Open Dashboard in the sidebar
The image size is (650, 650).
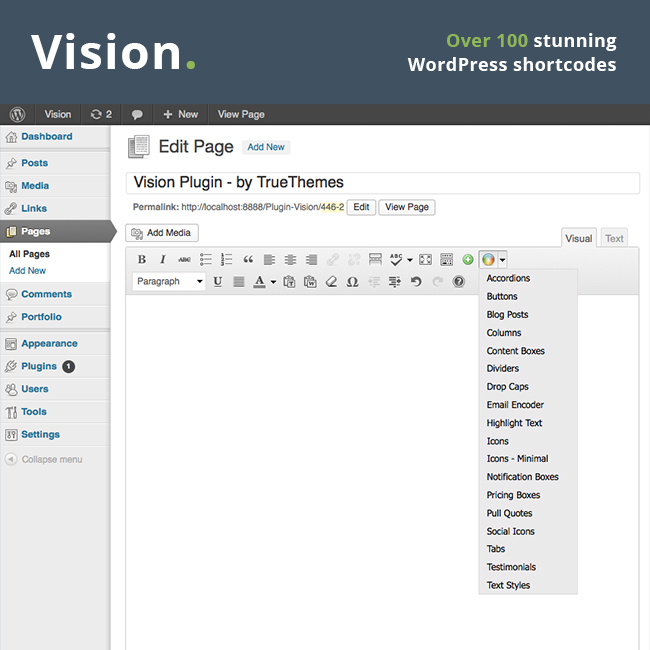click(47, 136)
